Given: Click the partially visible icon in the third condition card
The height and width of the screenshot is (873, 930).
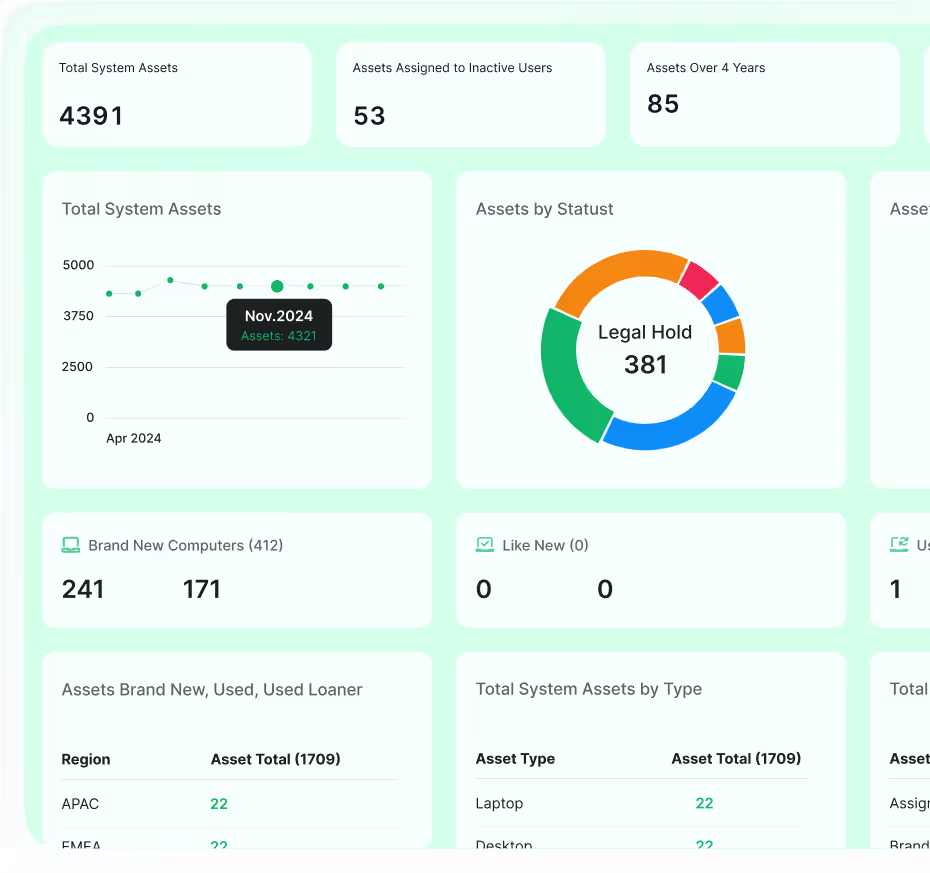Looking at the screenshot, I should click(899, 545).
